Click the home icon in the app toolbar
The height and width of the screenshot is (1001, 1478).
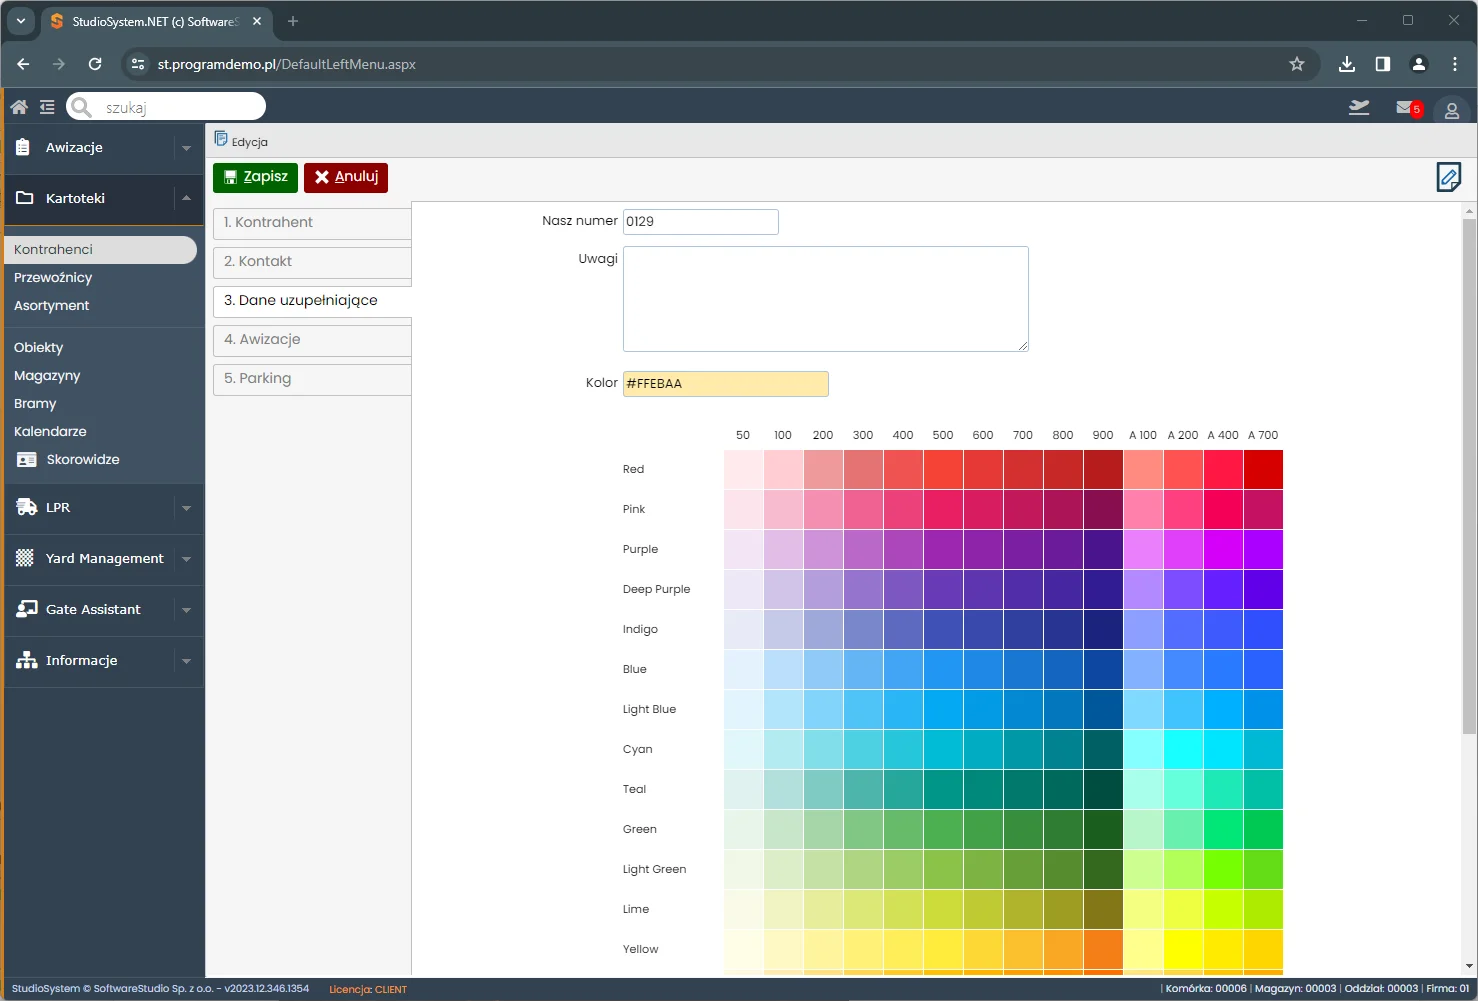point(19,107)
